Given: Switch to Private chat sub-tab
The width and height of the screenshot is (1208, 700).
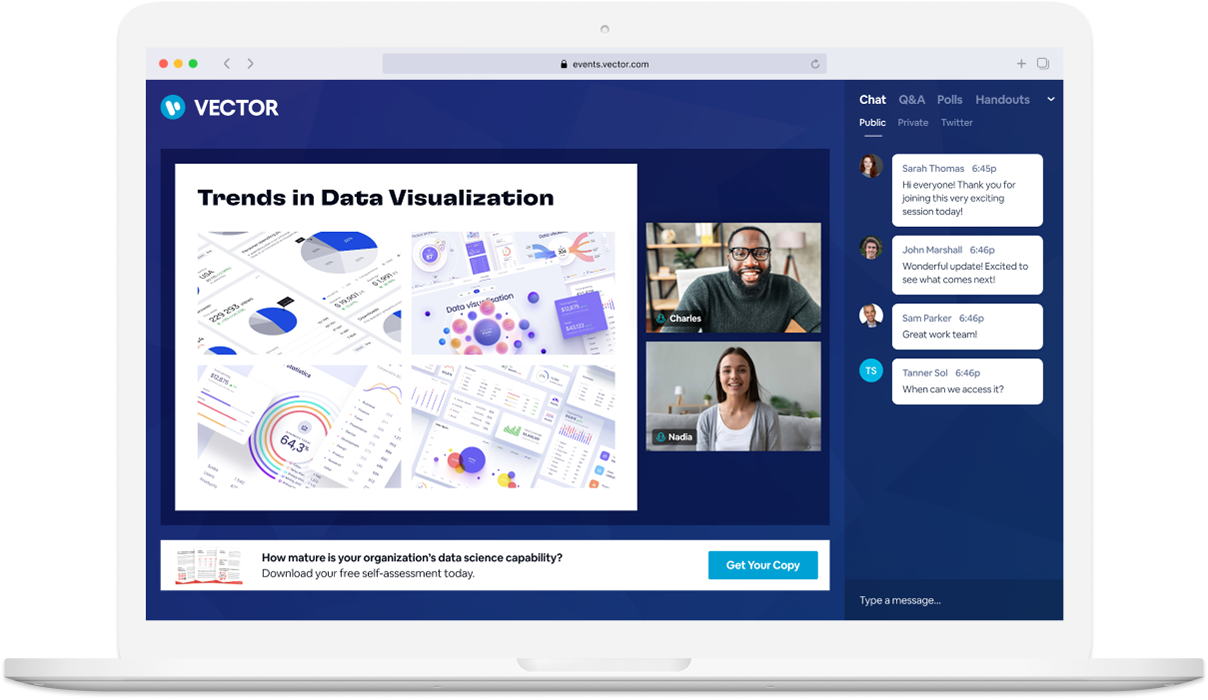Looking at the screenshot, I should 913,123.
